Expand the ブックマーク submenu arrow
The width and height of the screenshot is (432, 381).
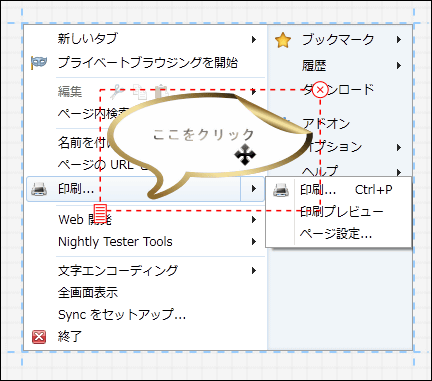[399, 40]
